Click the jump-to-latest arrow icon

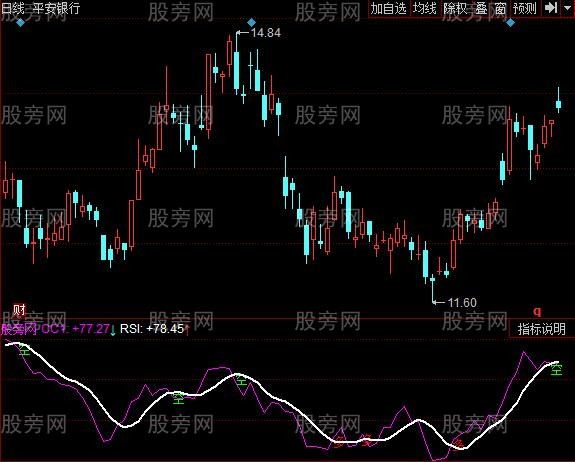[x=551, y=8]
